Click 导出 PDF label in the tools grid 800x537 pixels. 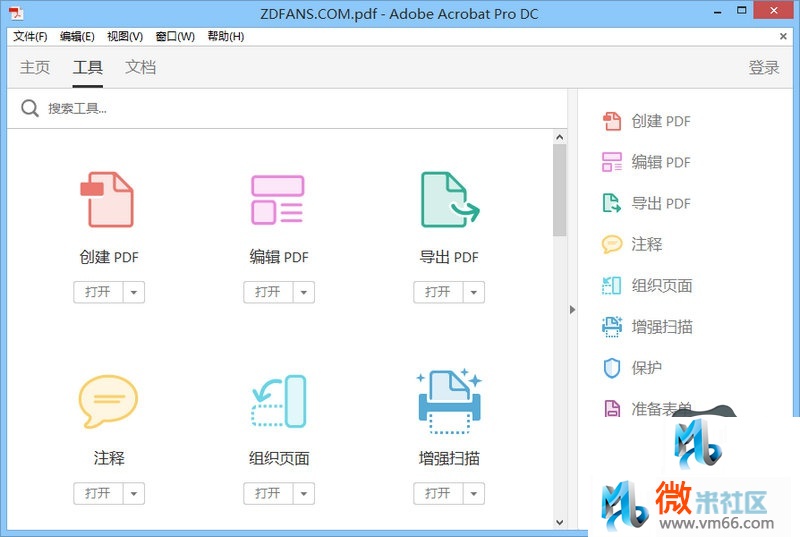tap(449, 257)
